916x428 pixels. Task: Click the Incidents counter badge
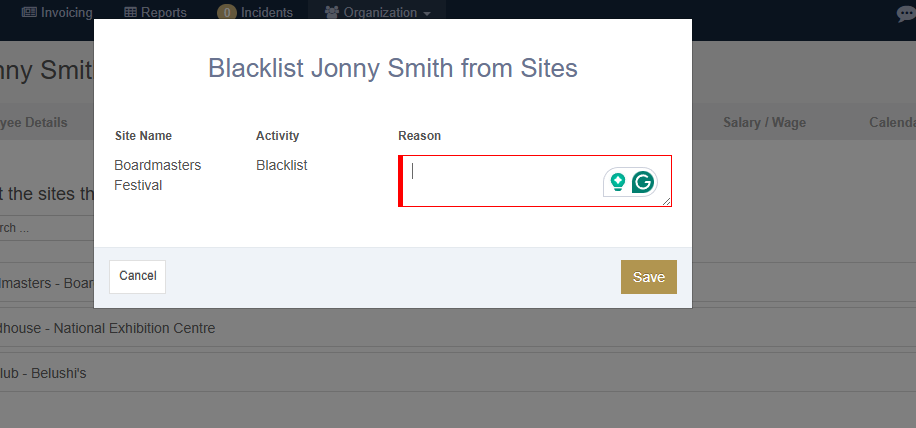tap(227, 12)
